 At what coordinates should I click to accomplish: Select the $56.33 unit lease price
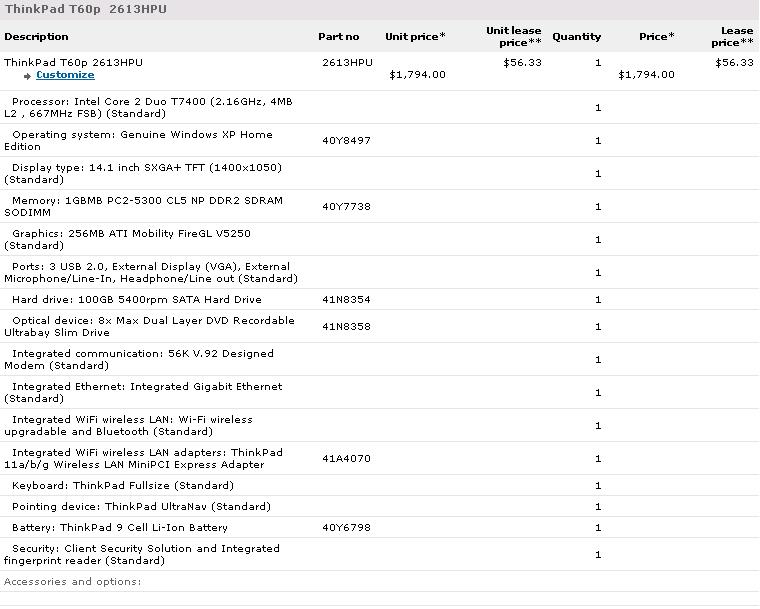coord(522,63)
